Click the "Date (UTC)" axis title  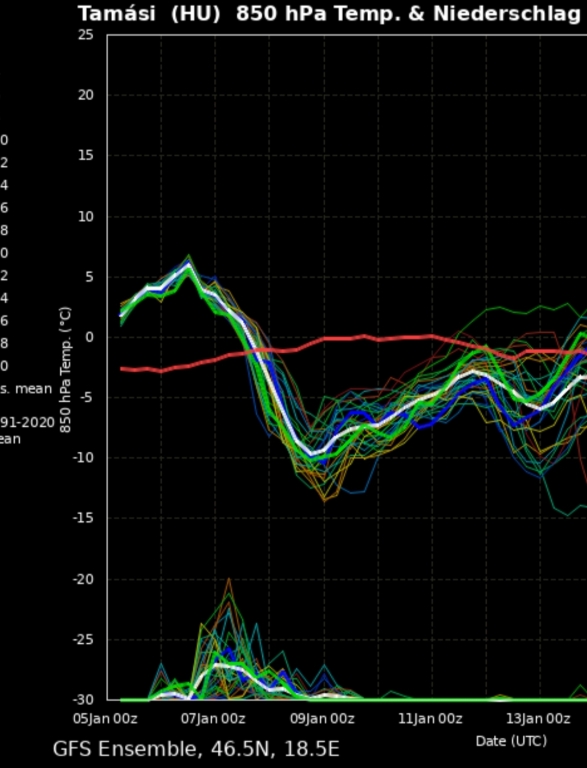[511, 741]
